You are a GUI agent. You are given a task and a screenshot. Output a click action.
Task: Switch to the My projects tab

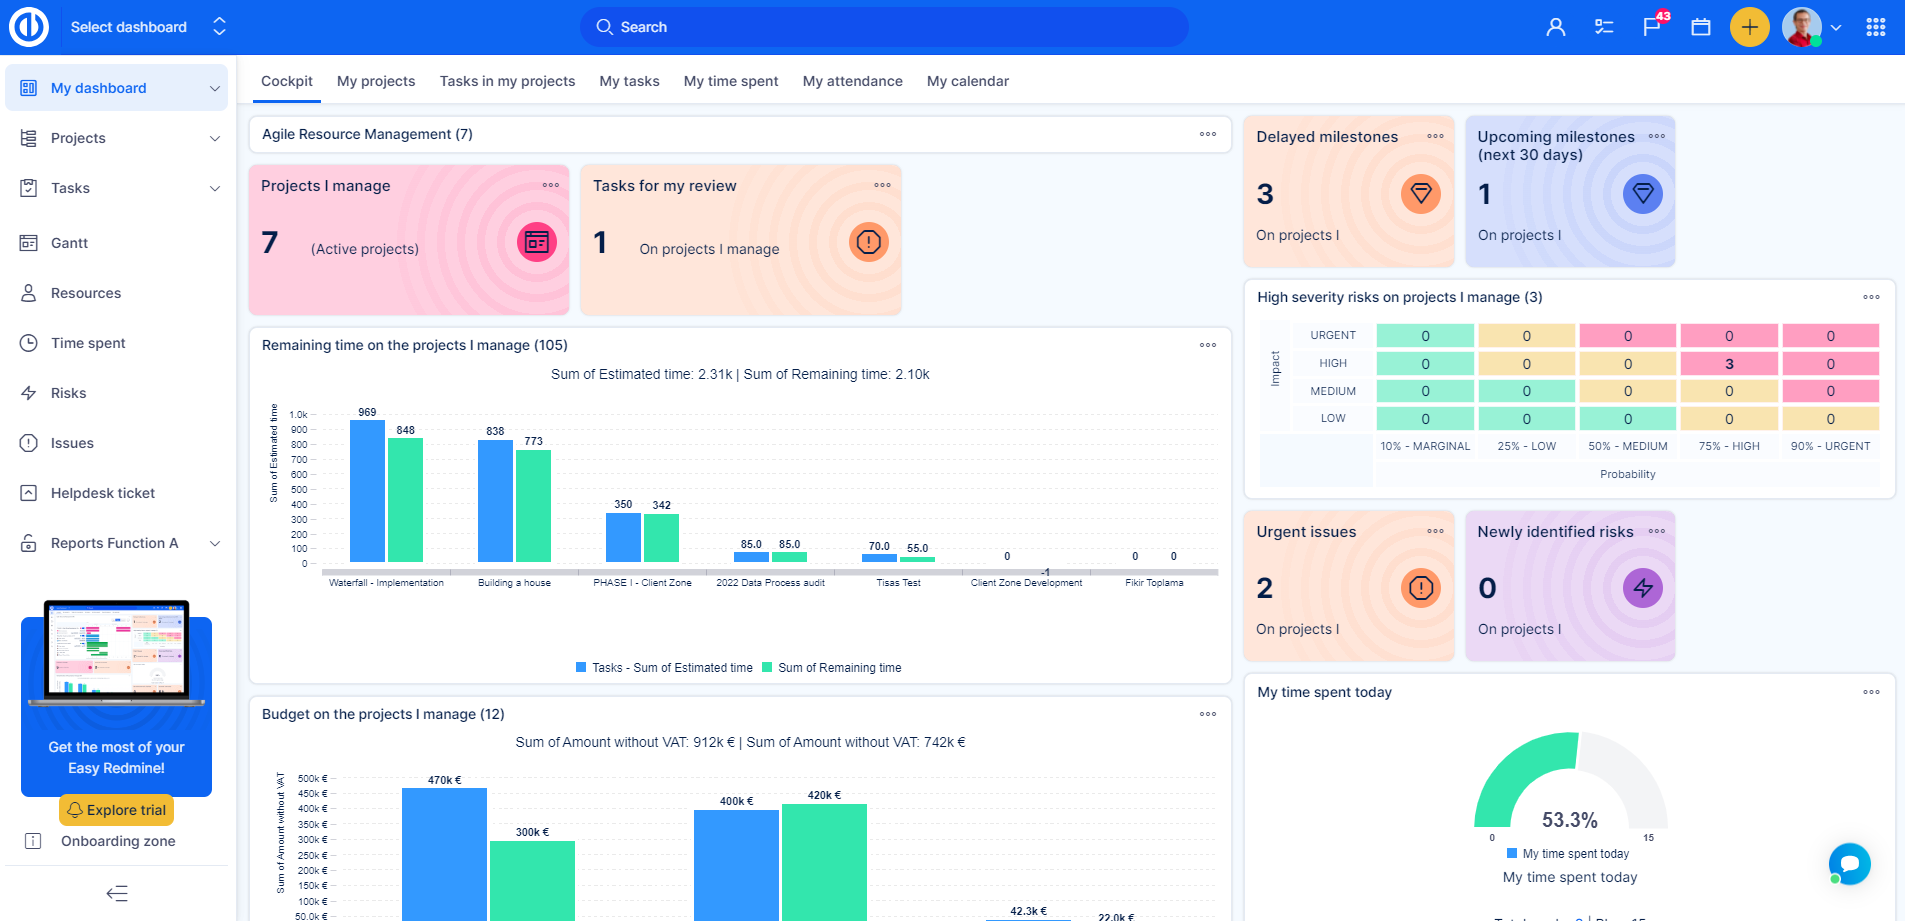(376, 81)
